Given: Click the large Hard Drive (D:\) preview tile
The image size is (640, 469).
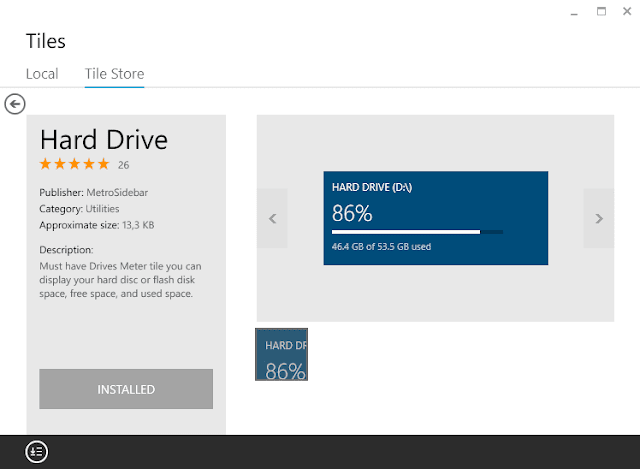Looking at the screenshot, I should [436, 218].
